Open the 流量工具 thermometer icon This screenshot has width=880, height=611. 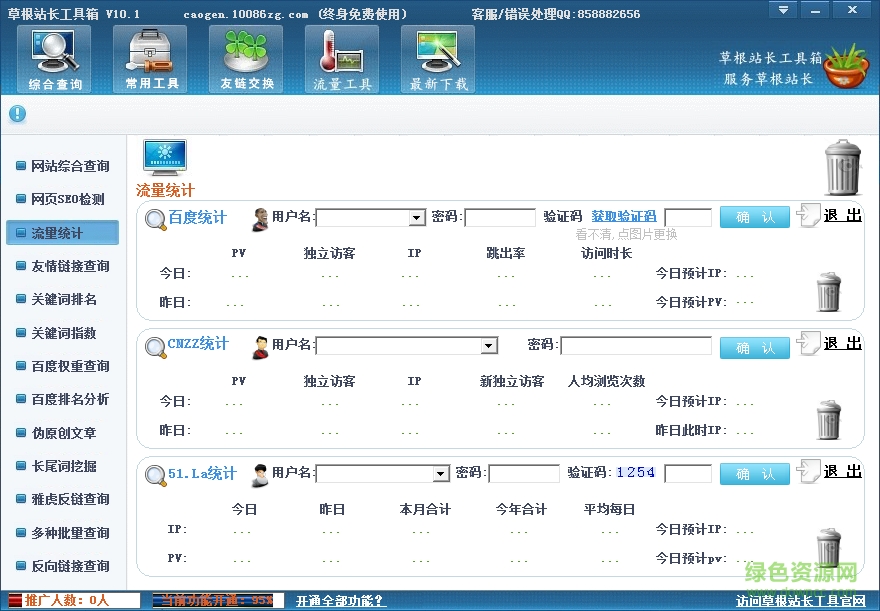pos(342,59)
